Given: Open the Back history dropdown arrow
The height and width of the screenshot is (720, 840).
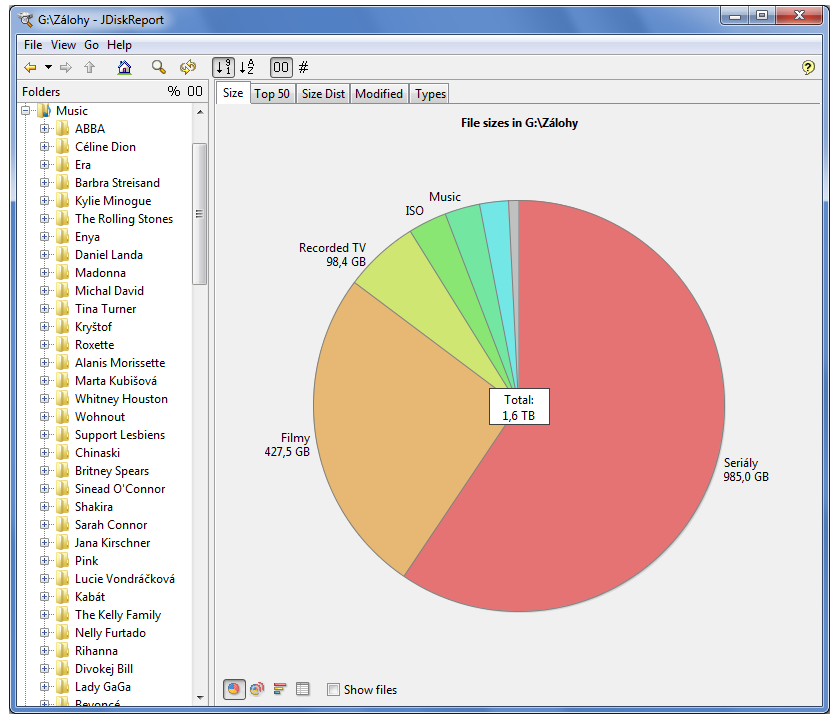Looking at the screenshot, I should [x=48, y=67].
